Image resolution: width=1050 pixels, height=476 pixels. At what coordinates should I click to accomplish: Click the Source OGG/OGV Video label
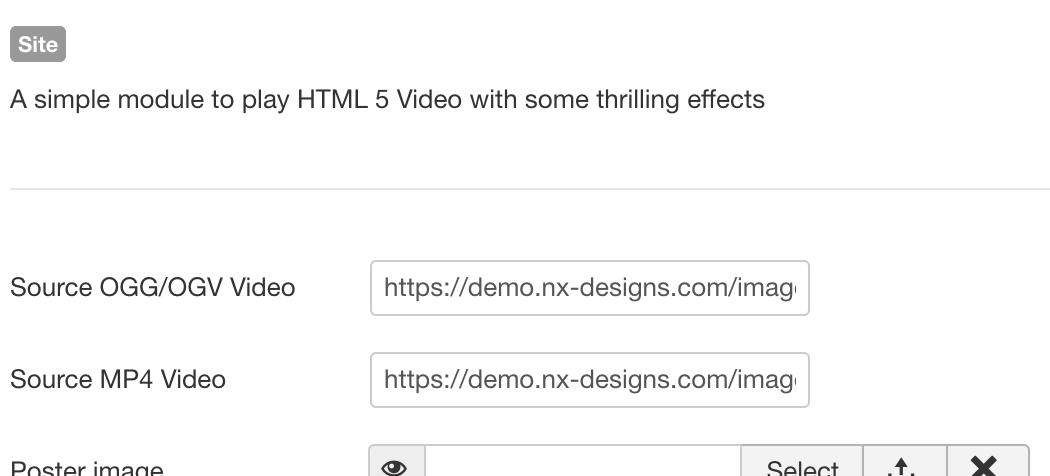click(153, 288)
